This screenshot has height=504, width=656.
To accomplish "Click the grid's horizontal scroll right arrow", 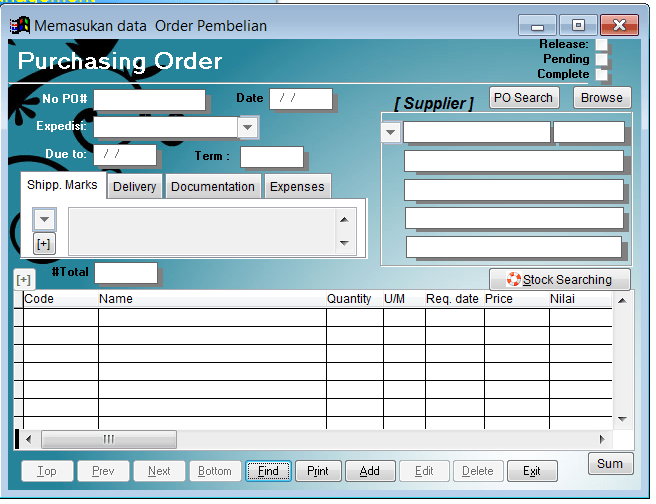I will (x=602, y=439).
